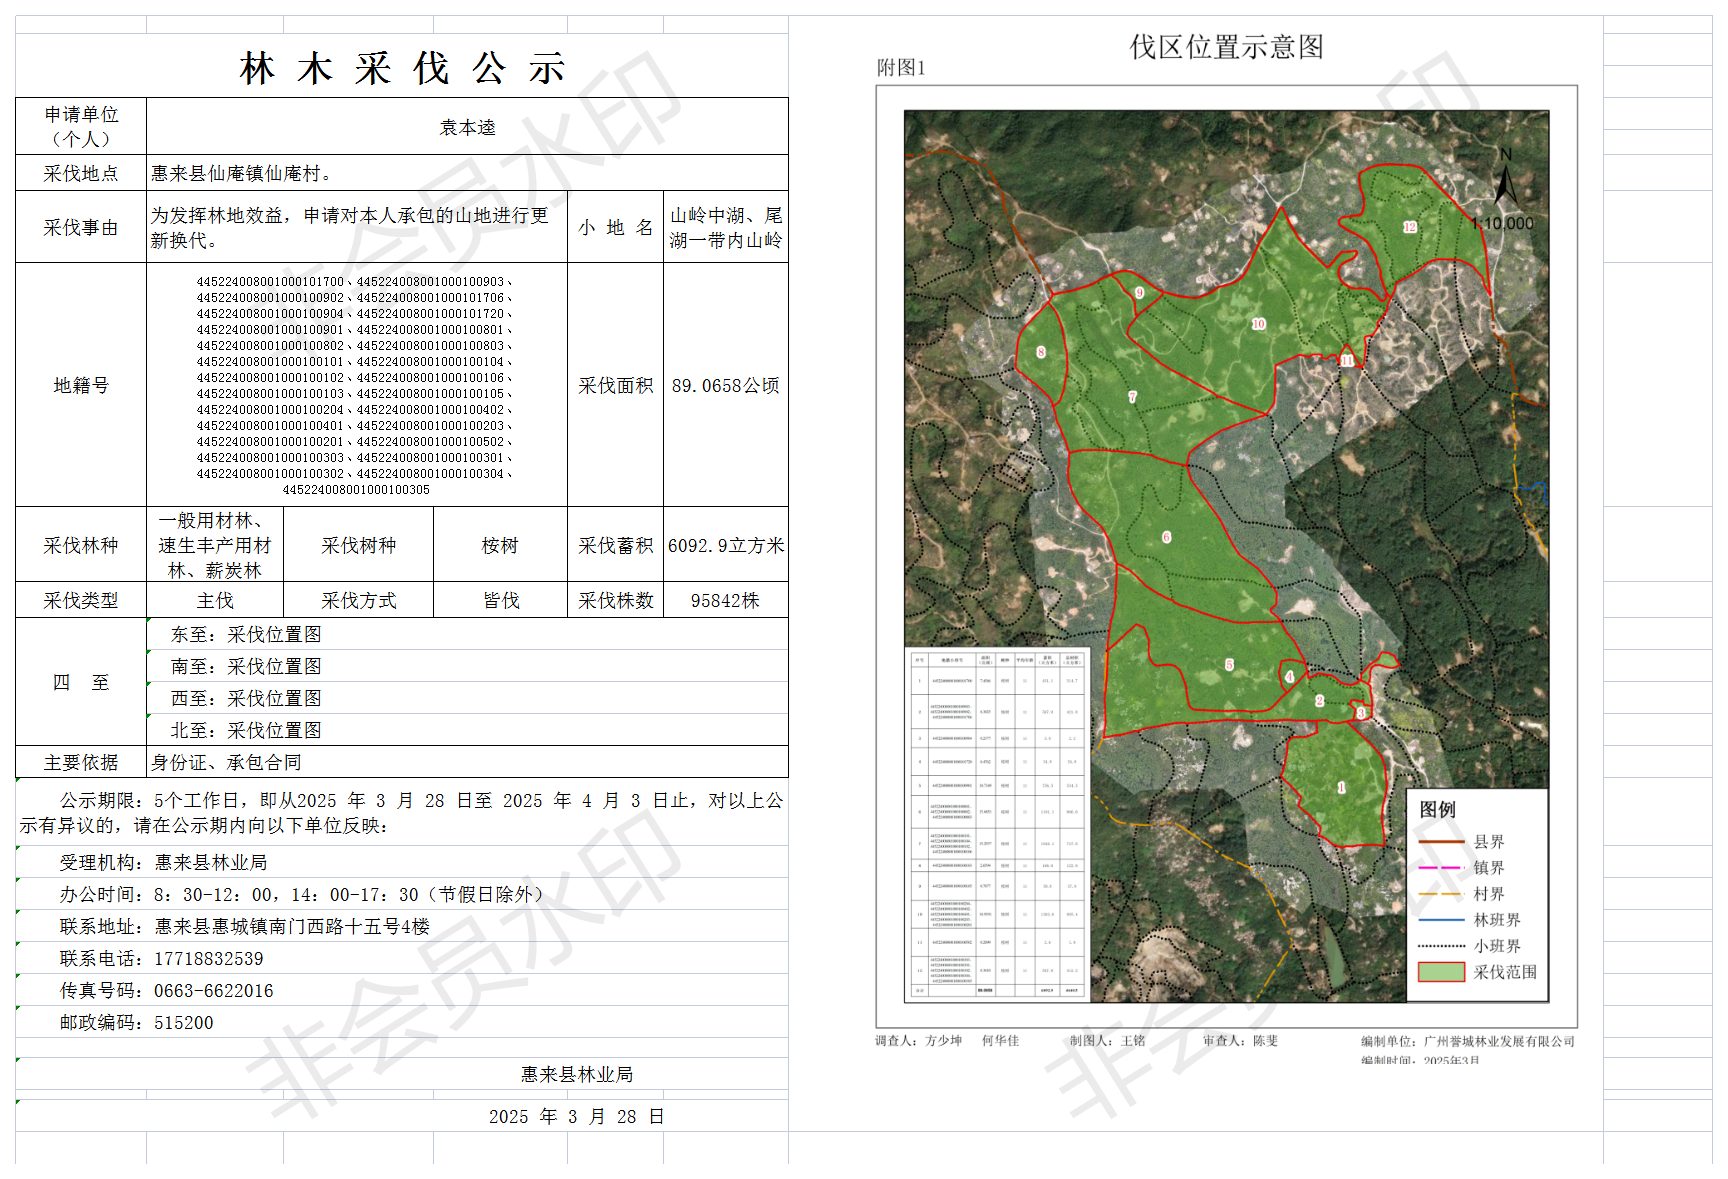Click the reviewer text 审查人：陈斐
The height and width of the screenshot is (1179, 1728).
[x=1241, y=1041]
